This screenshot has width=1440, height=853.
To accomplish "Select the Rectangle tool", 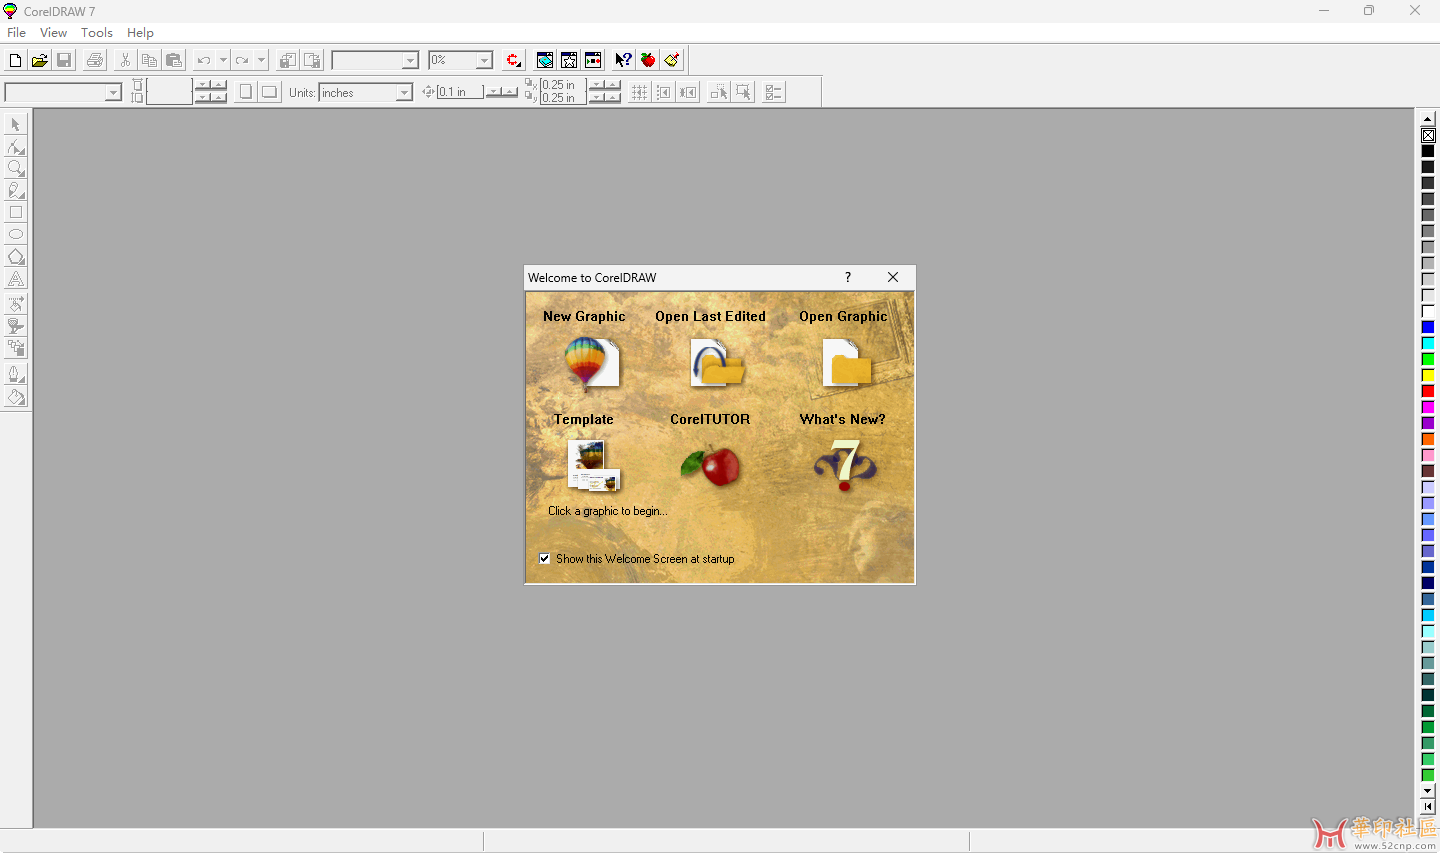I will pos(16,212).
